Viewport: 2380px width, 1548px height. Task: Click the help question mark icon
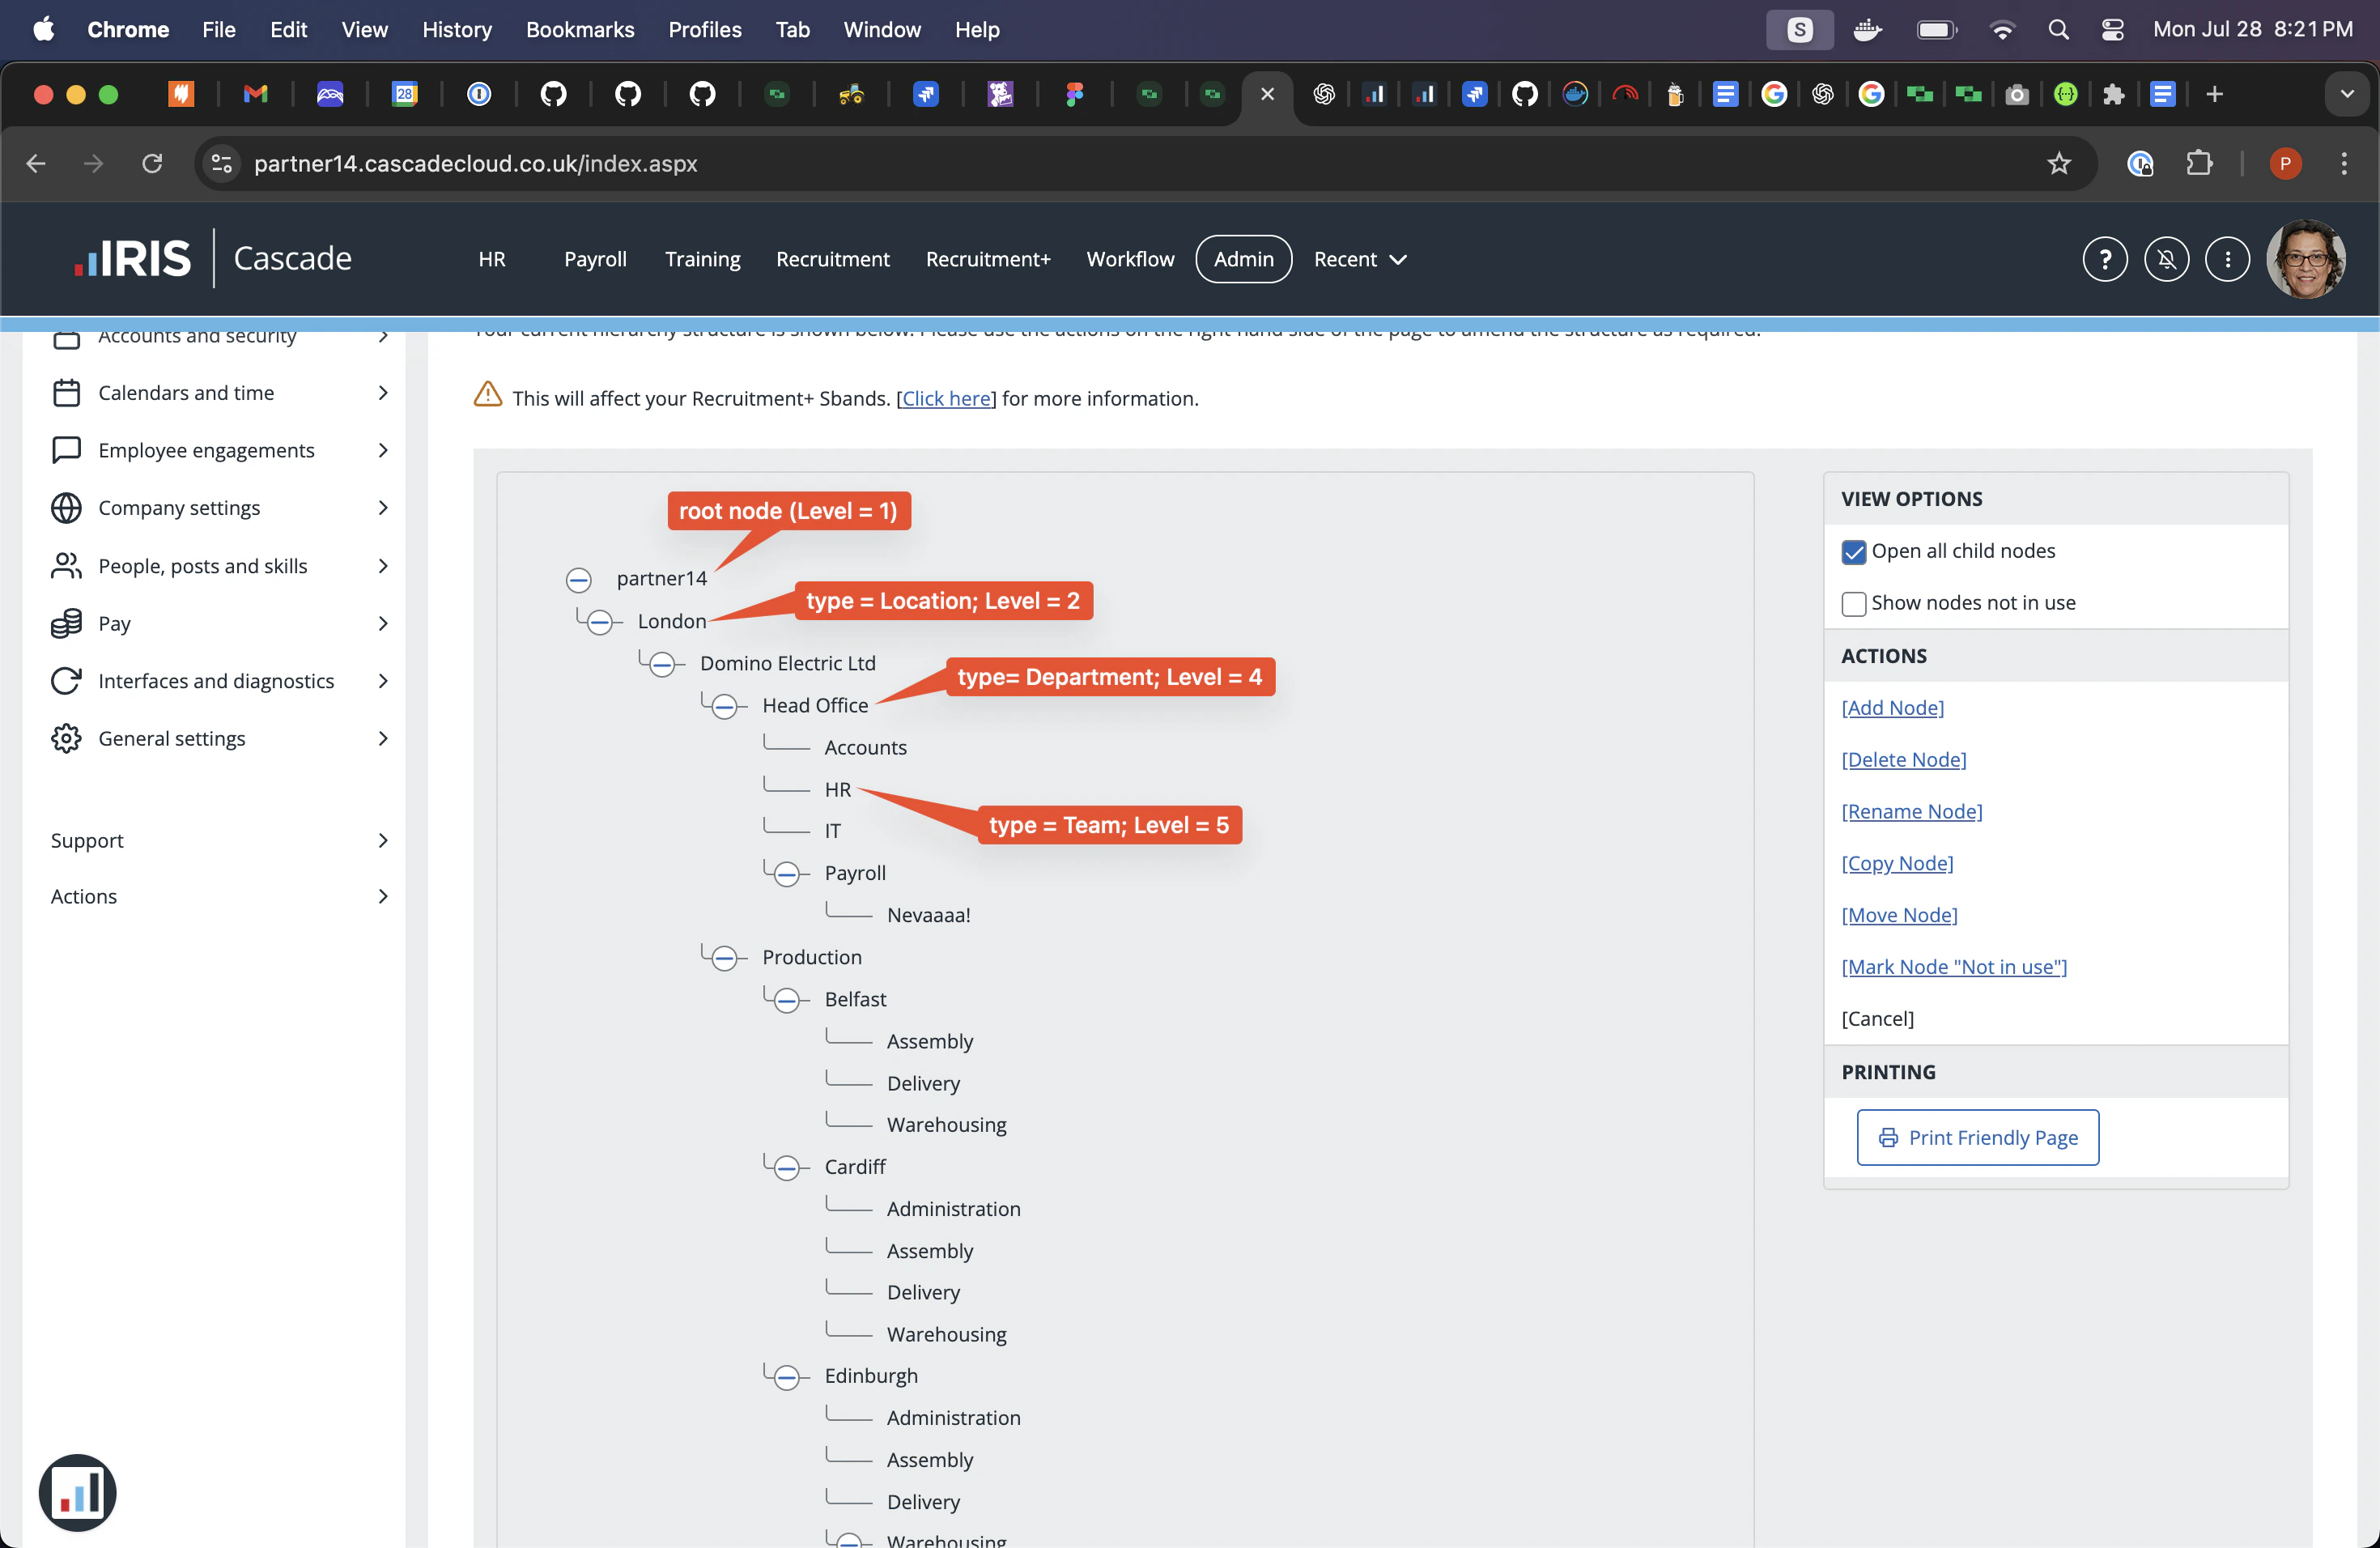click(2104, 259)
